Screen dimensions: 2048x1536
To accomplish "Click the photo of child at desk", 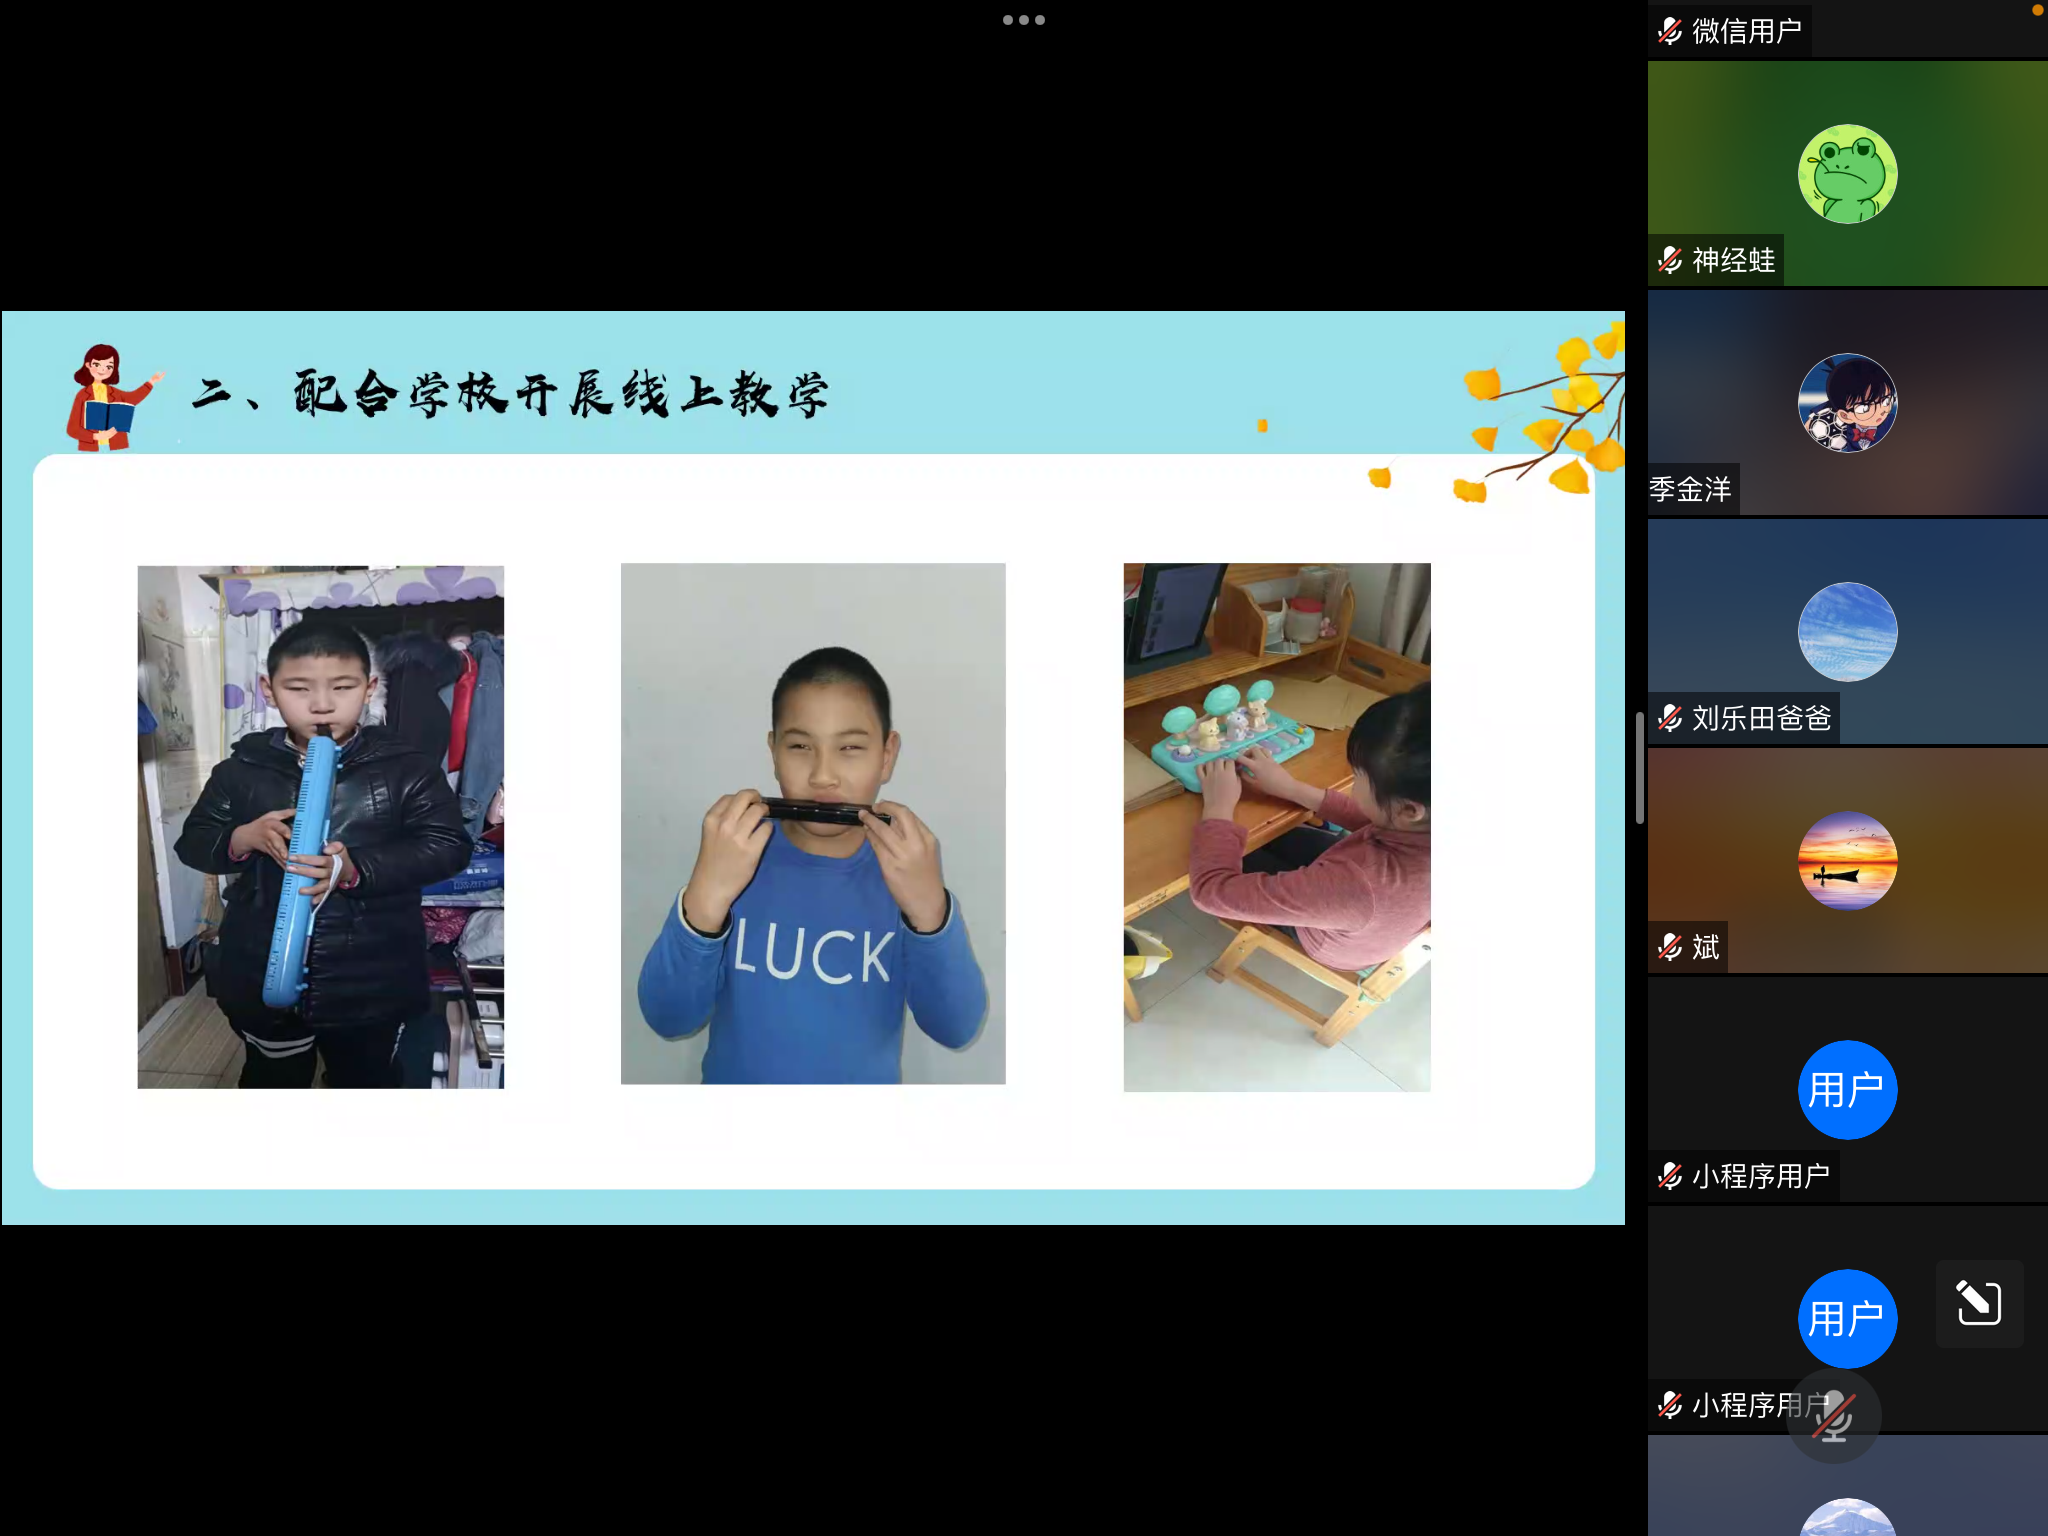I will (x=1276, y=827).
